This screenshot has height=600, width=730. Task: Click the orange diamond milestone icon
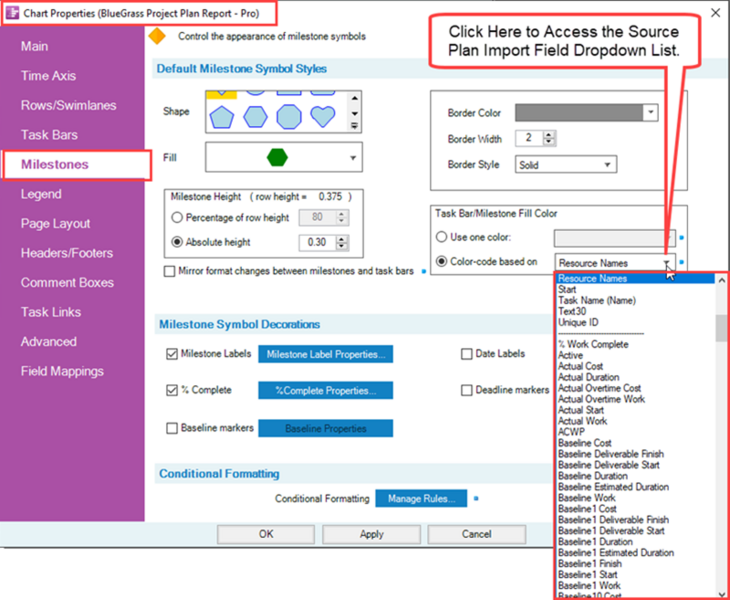coord(157,36)
